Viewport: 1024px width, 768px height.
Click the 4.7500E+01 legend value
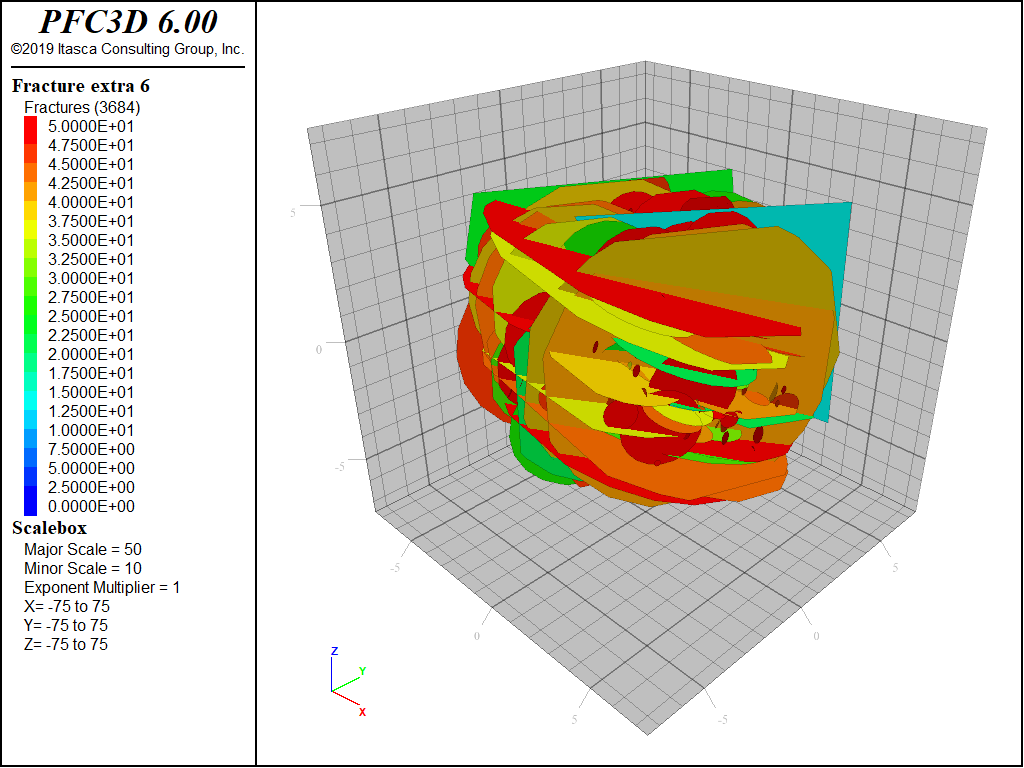[x=91, y=145]
